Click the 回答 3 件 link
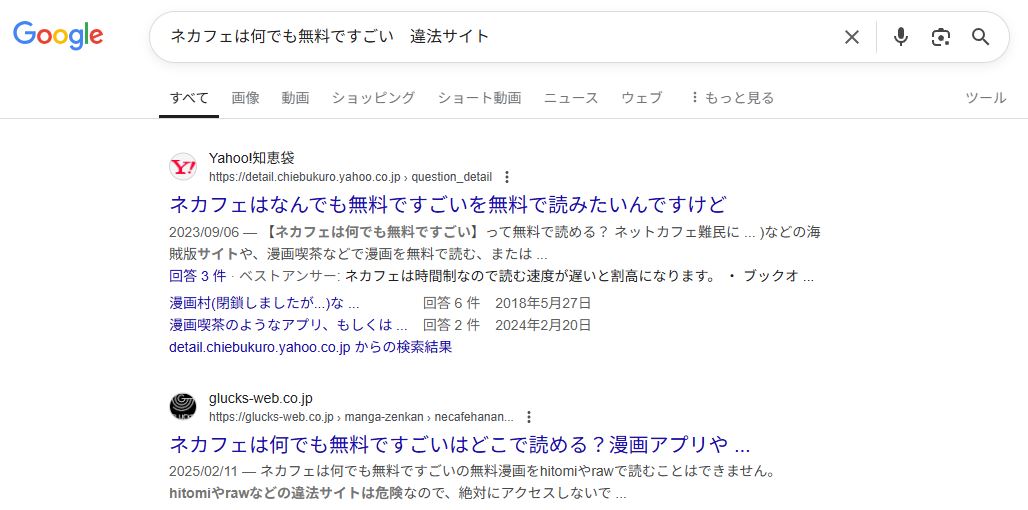The height and width of the screenshot is (510, 1028). point(197,276)
